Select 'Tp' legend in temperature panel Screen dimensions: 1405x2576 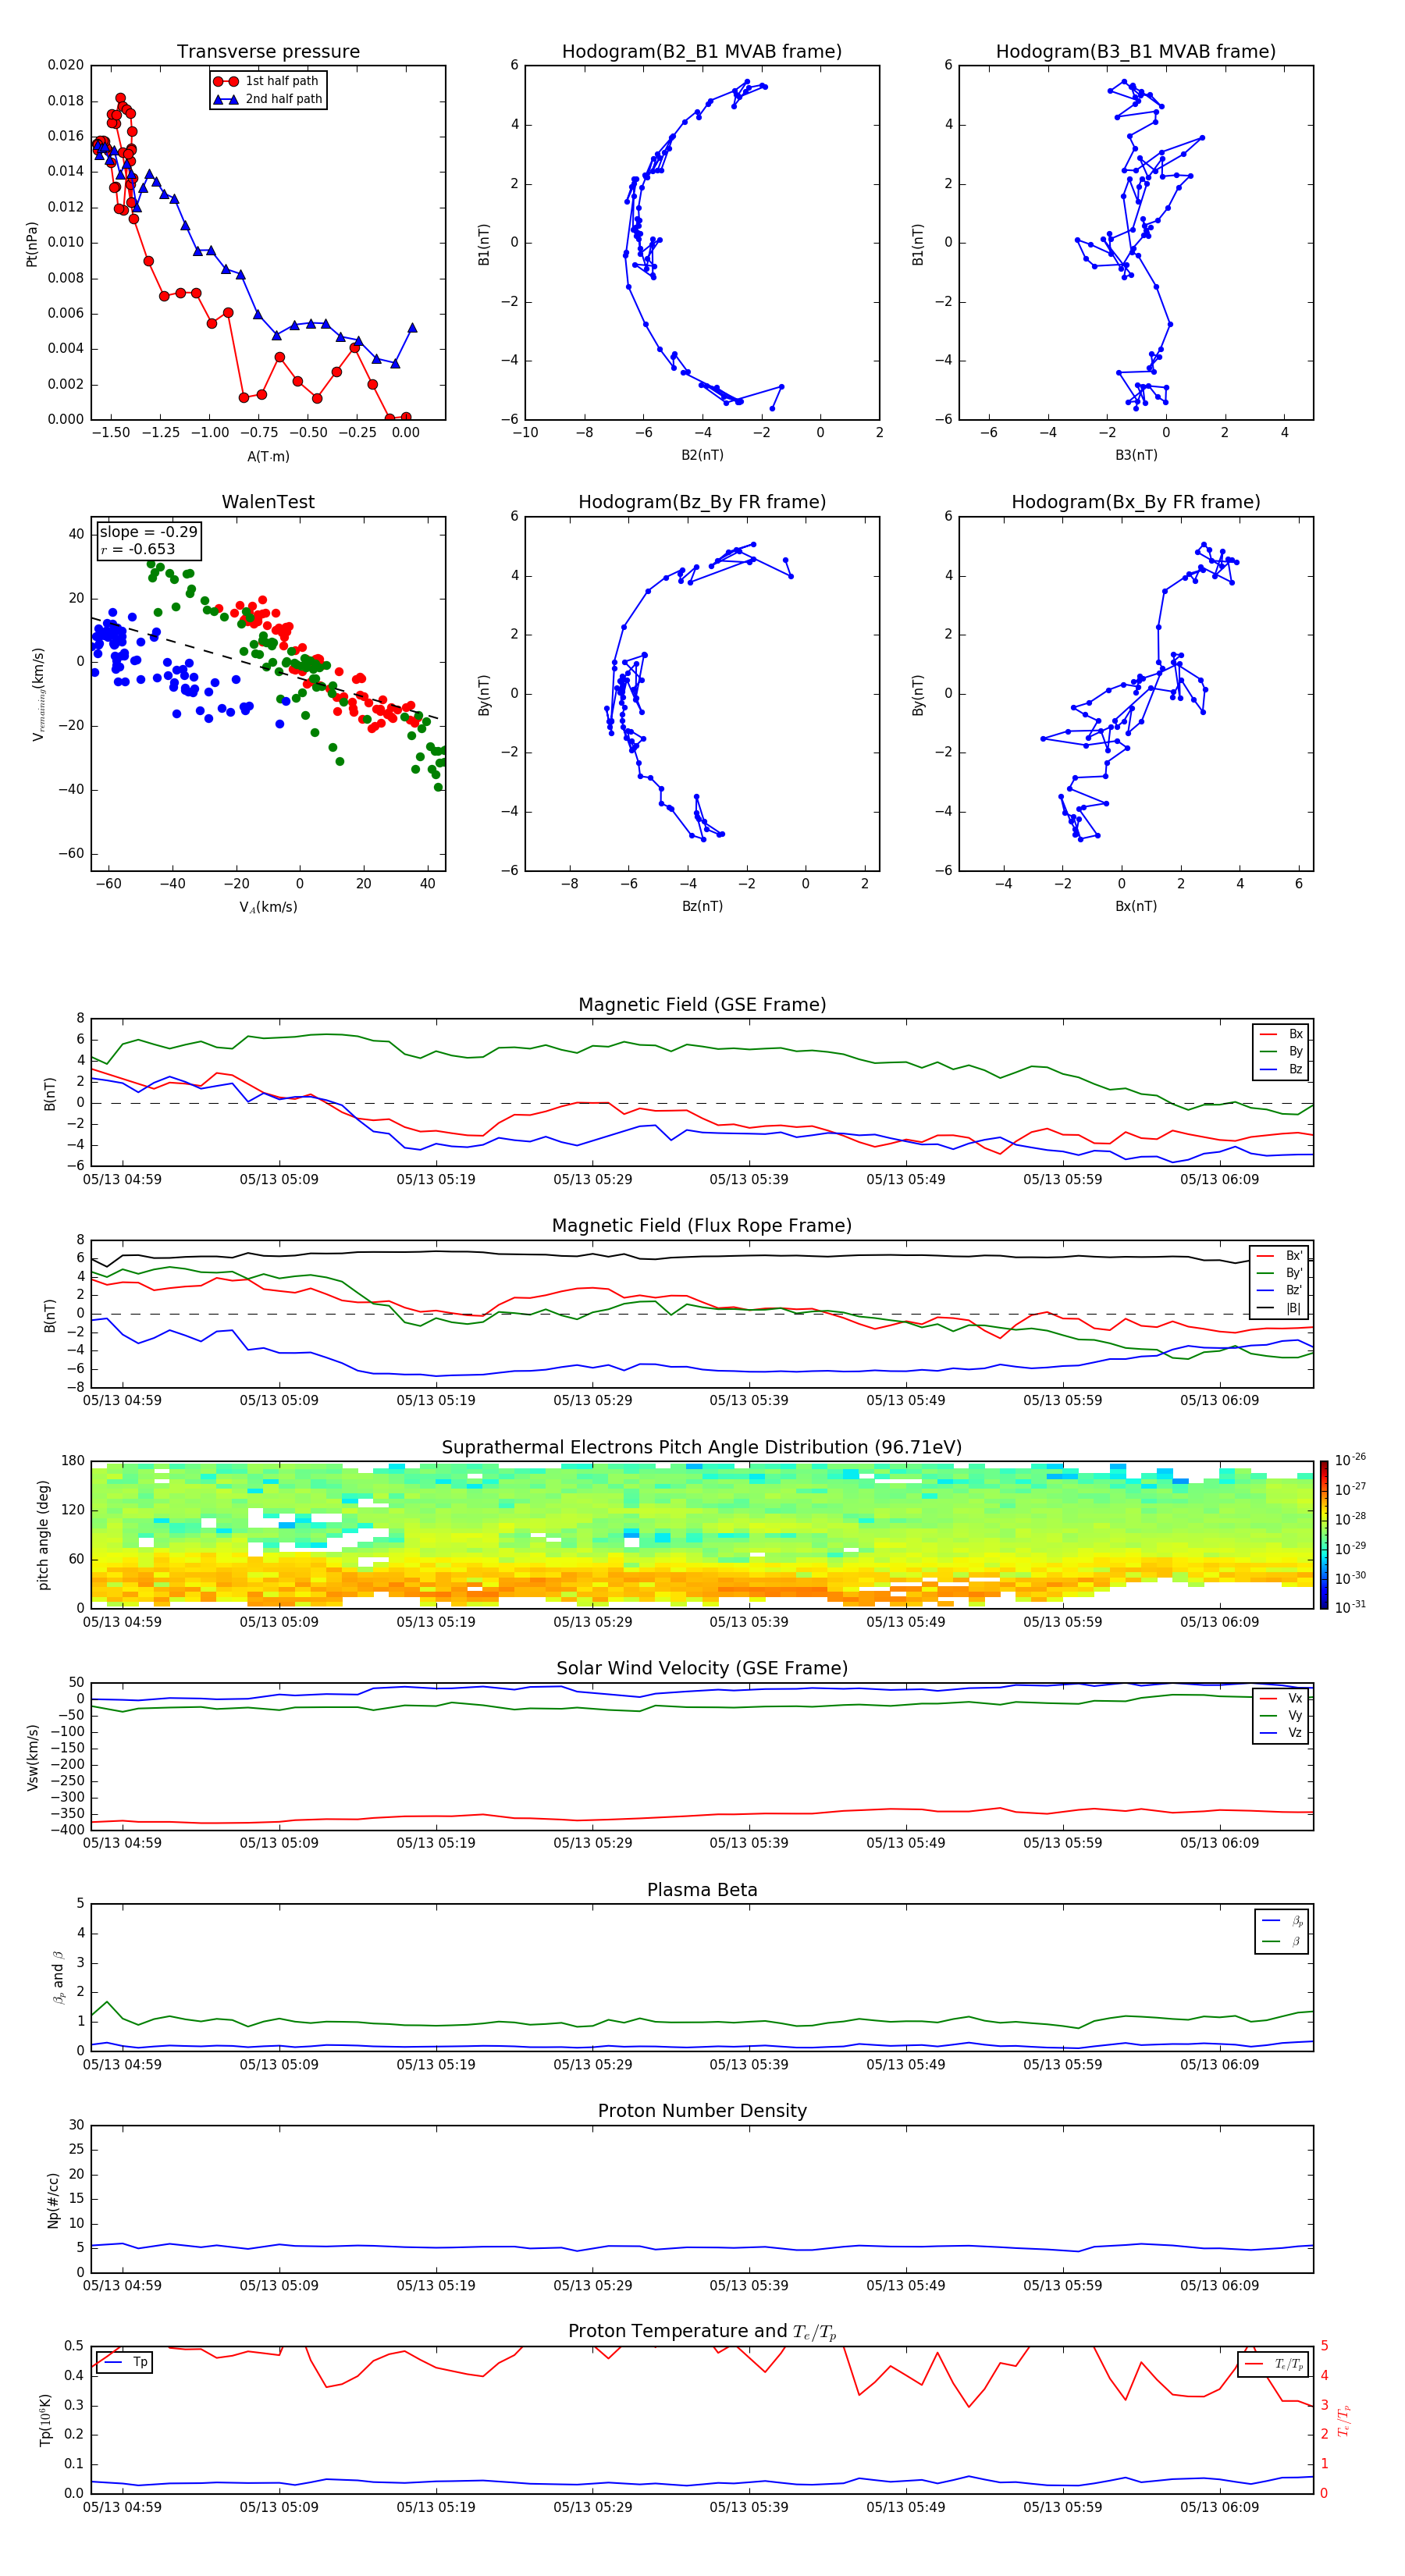[125, 2362]
